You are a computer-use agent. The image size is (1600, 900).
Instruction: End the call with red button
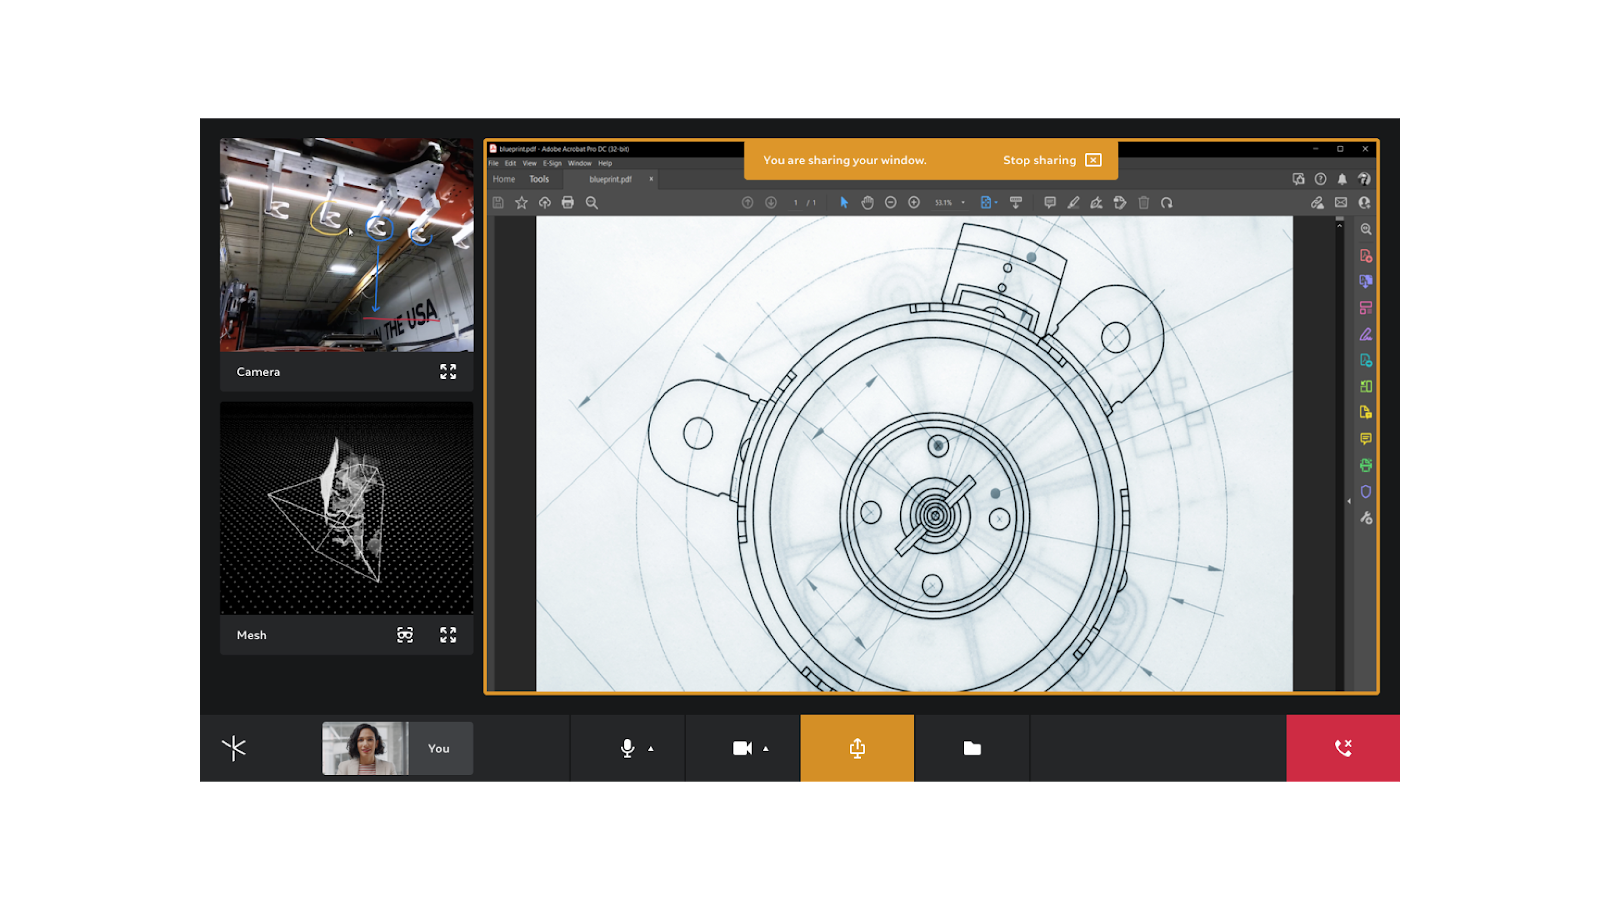[x=1342, y=748]
